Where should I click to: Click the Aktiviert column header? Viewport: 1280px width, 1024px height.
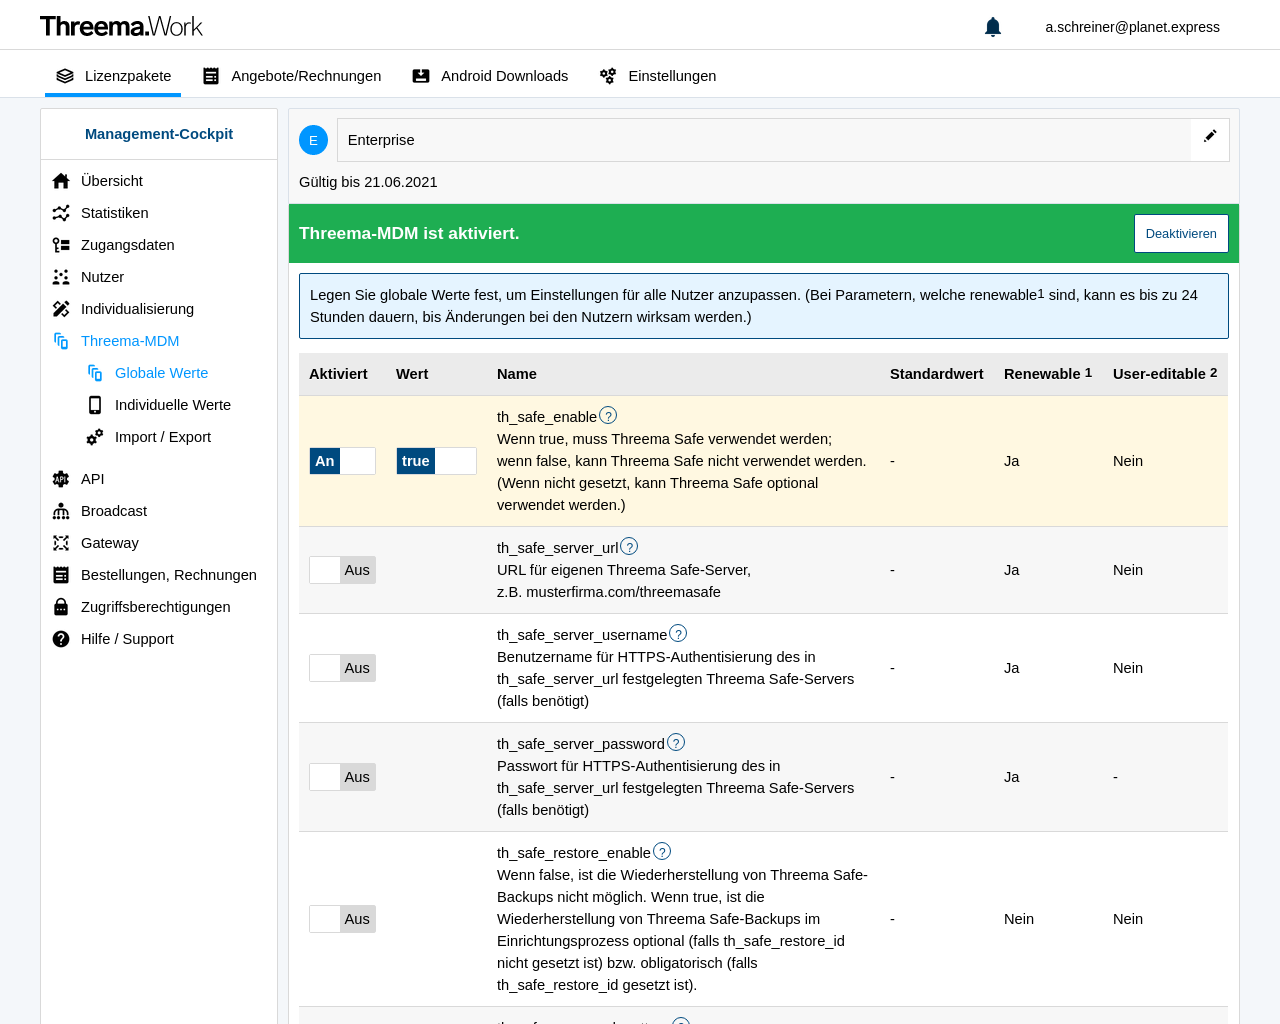[x=338, y=374]
